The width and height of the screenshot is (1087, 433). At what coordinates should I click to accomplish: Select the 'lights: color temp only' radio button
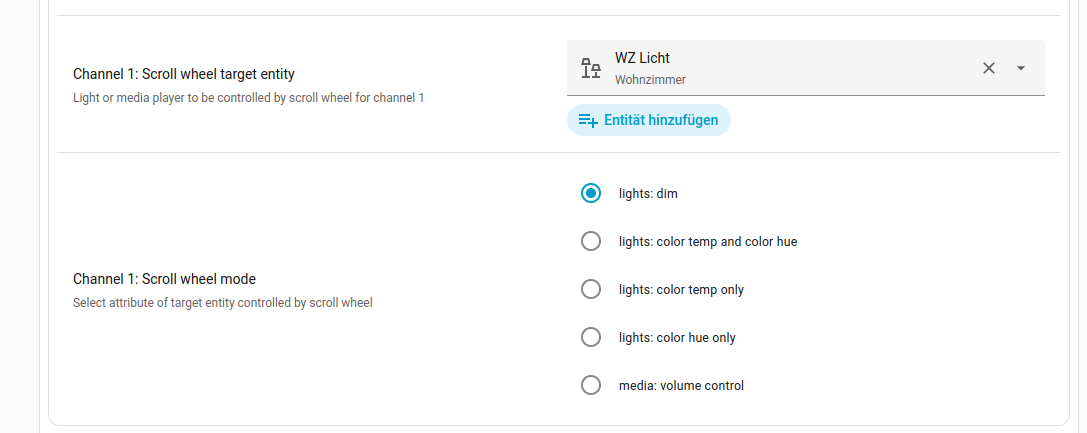[x=591, y=289]
